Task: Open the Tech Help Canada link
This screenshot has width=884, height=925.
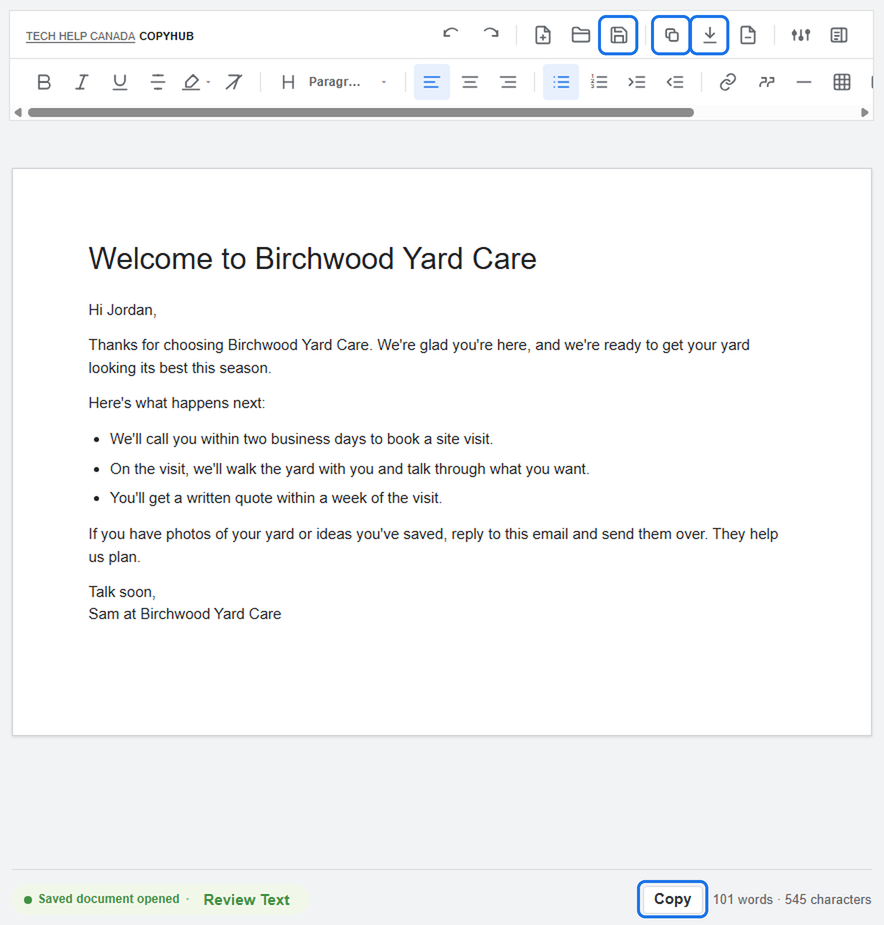Action: point(80,36)
